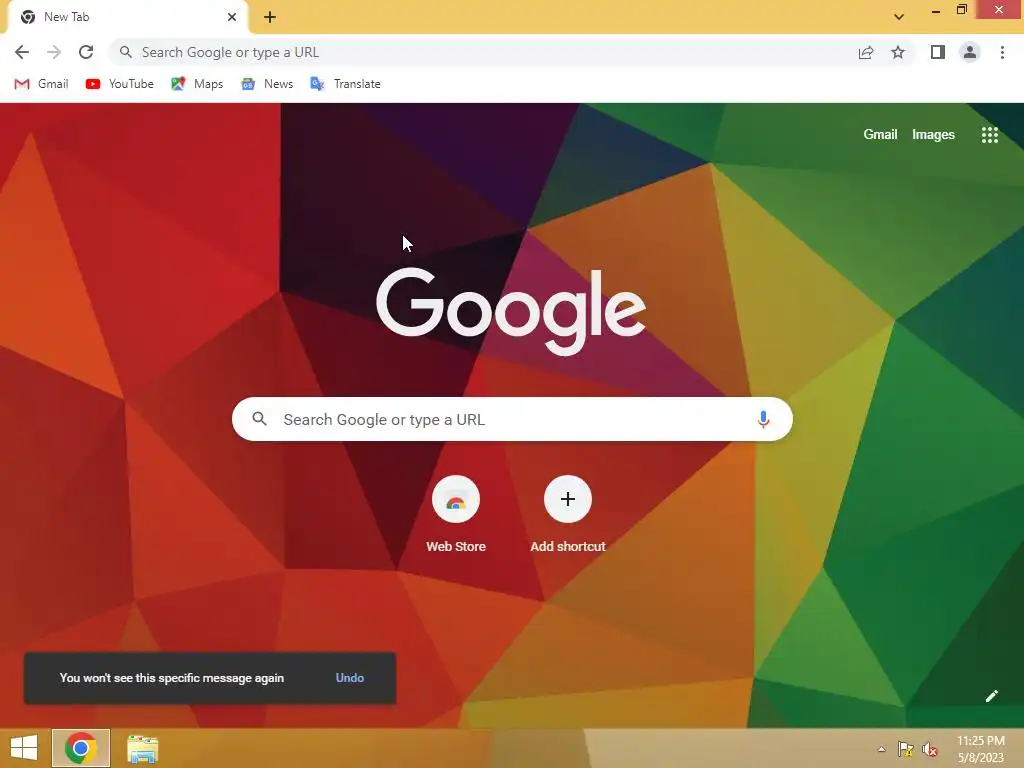Open Maps bookmark
The height and width of the screenshot is (768, 1024).
[197, 84]
